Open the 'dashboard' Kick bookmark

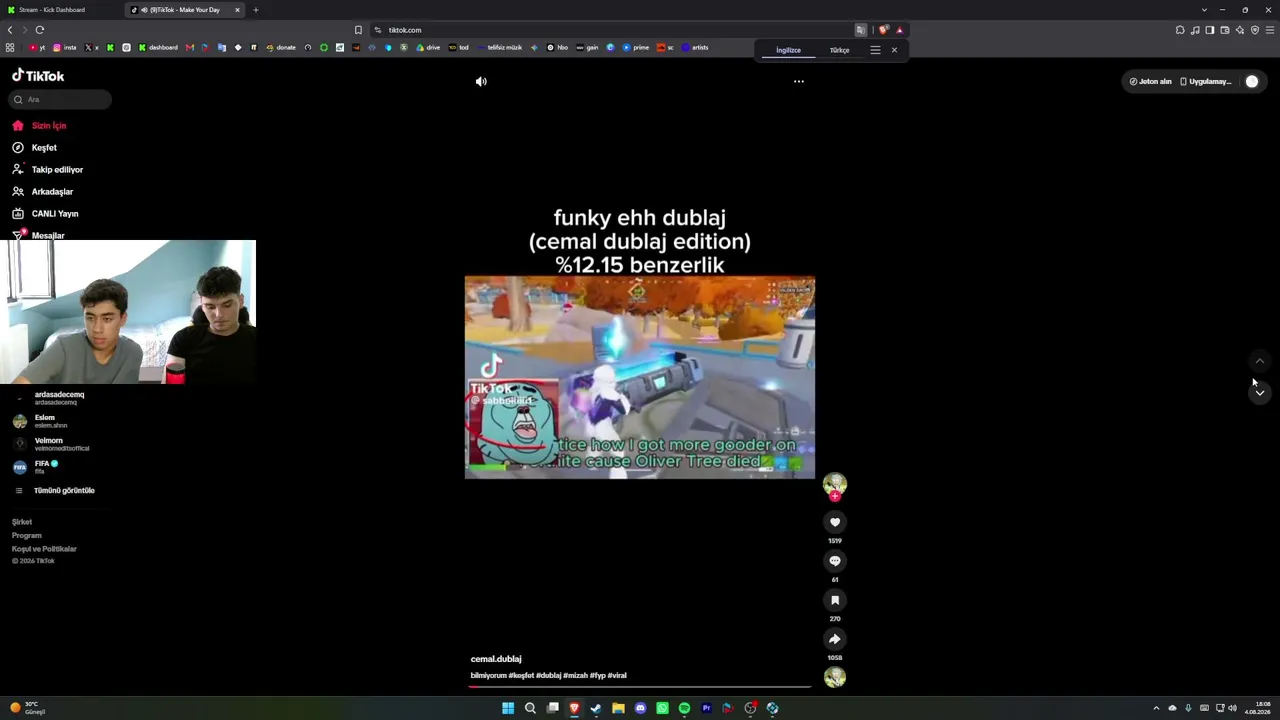pos(158,48)
